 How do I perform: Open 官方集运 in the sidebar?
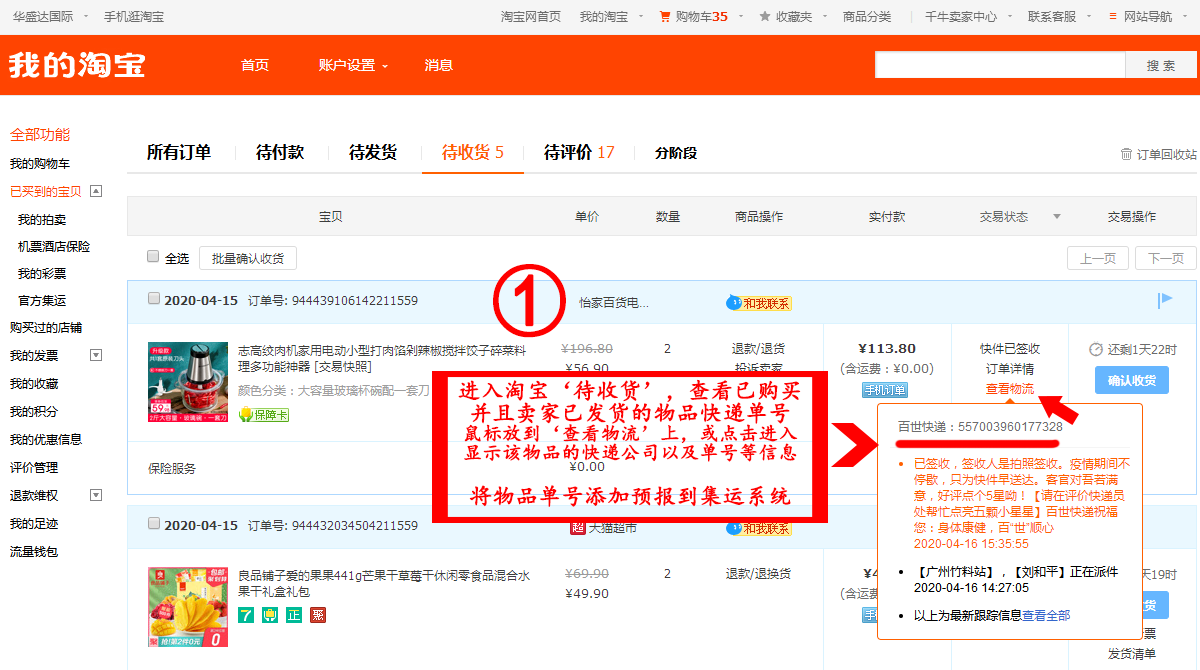(x=42, y=300)
